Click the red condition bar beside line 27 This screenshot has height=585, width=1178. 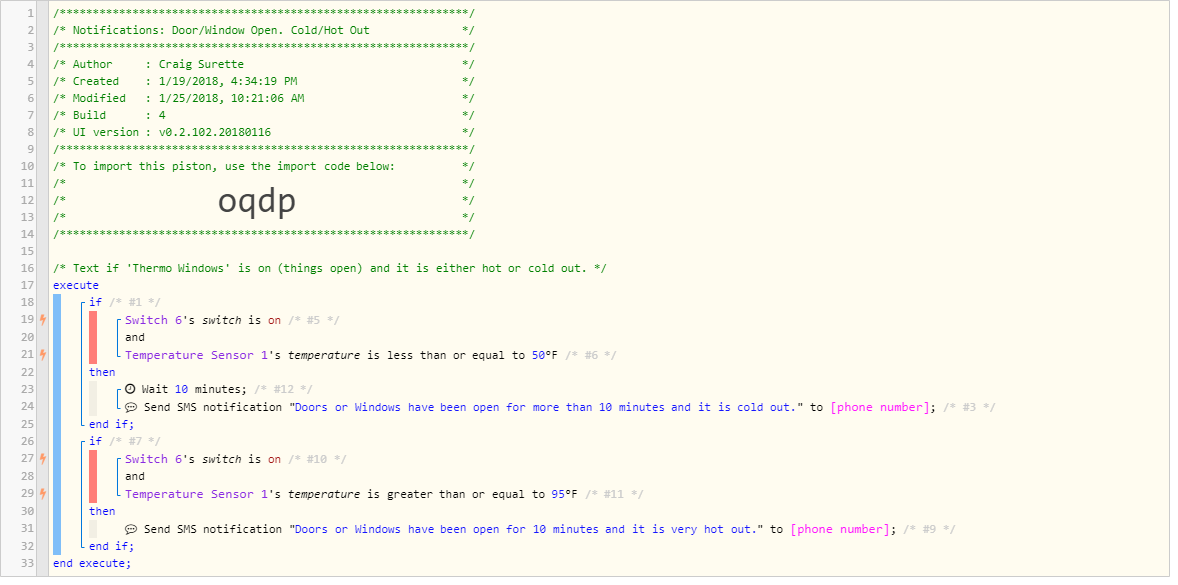tap(93, 476)
